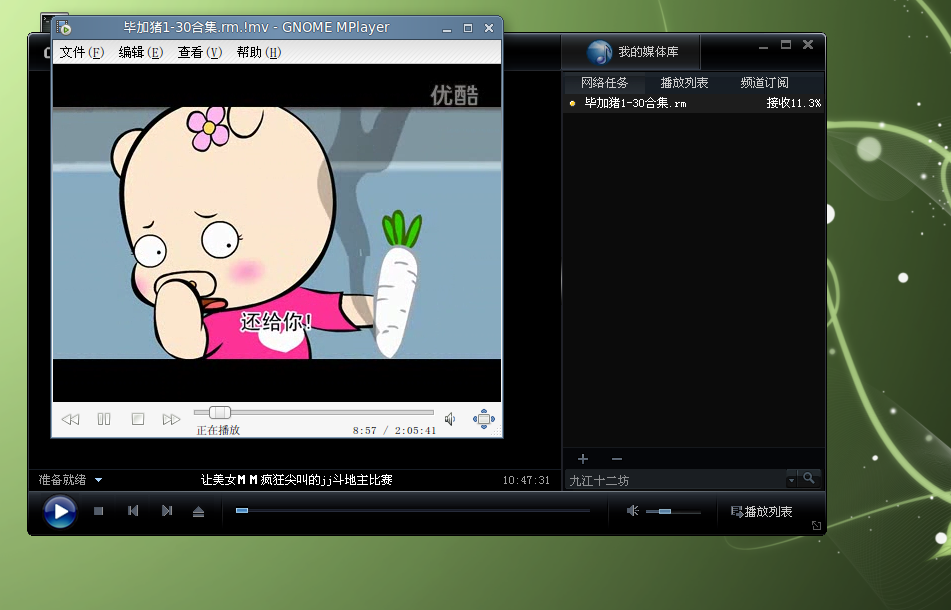
Task: Click the video playback area in GNOME MPlayer
Action: pyautogui.click(x=277, y=233)
